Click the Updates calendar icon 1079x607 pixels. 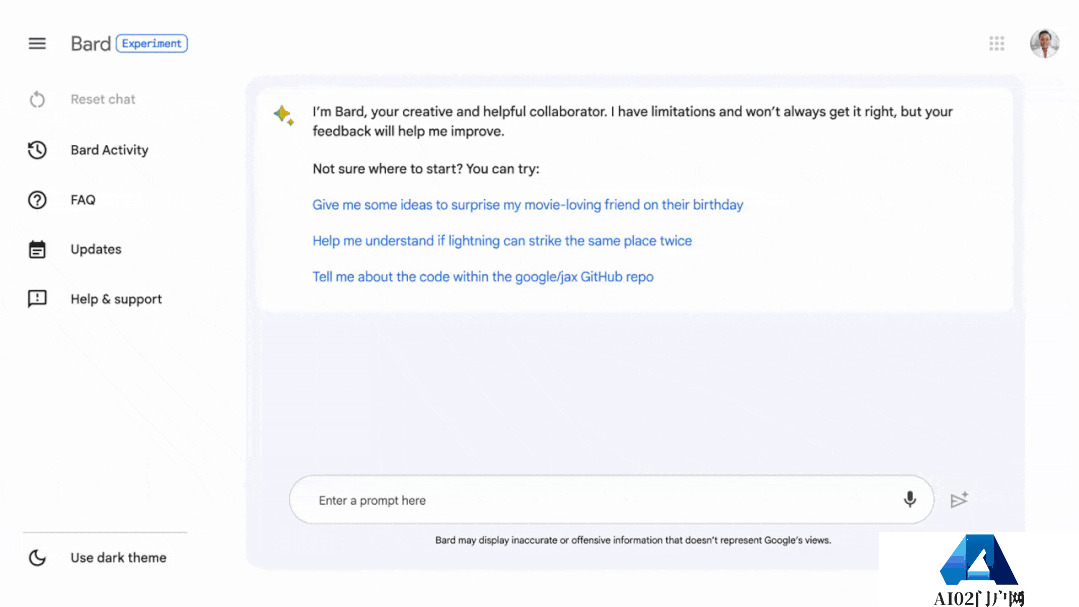pos(37,249)
